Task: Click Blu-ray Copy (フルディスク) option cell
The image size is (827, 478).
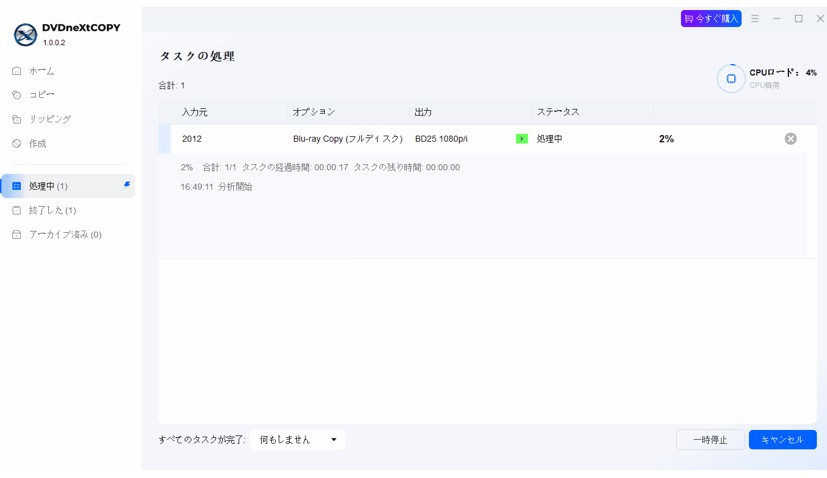Action: (x=348, y=139)
